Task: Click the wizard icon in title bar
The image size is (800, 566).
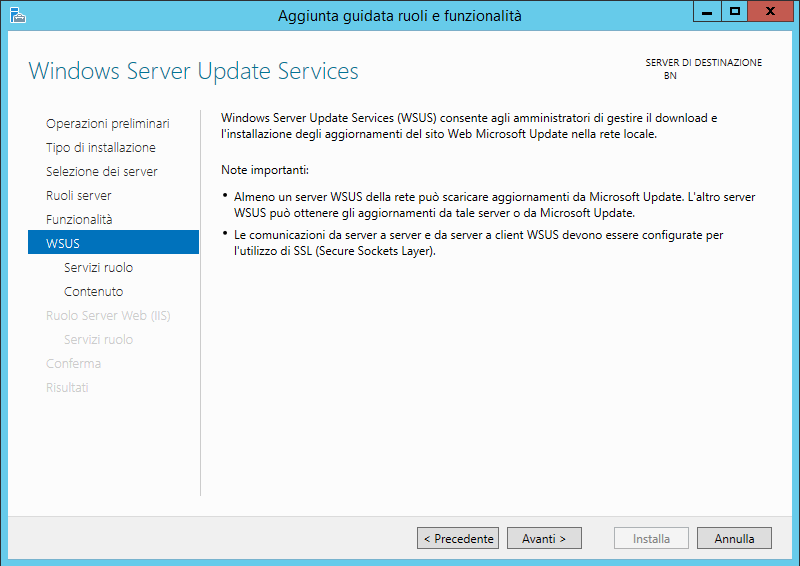Action: coord(17,15)
